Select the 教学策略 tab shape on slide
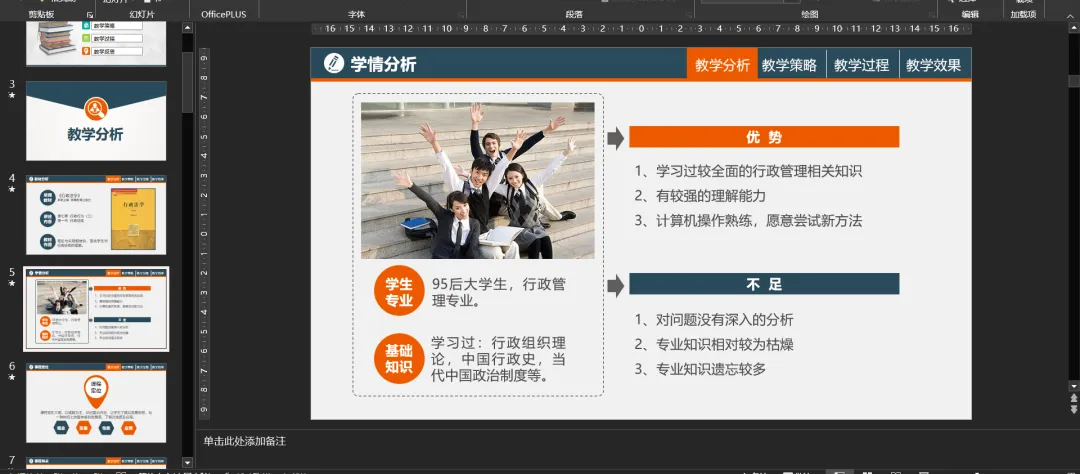The height and width of the screenshot is (474, 1080). (791, 64)
